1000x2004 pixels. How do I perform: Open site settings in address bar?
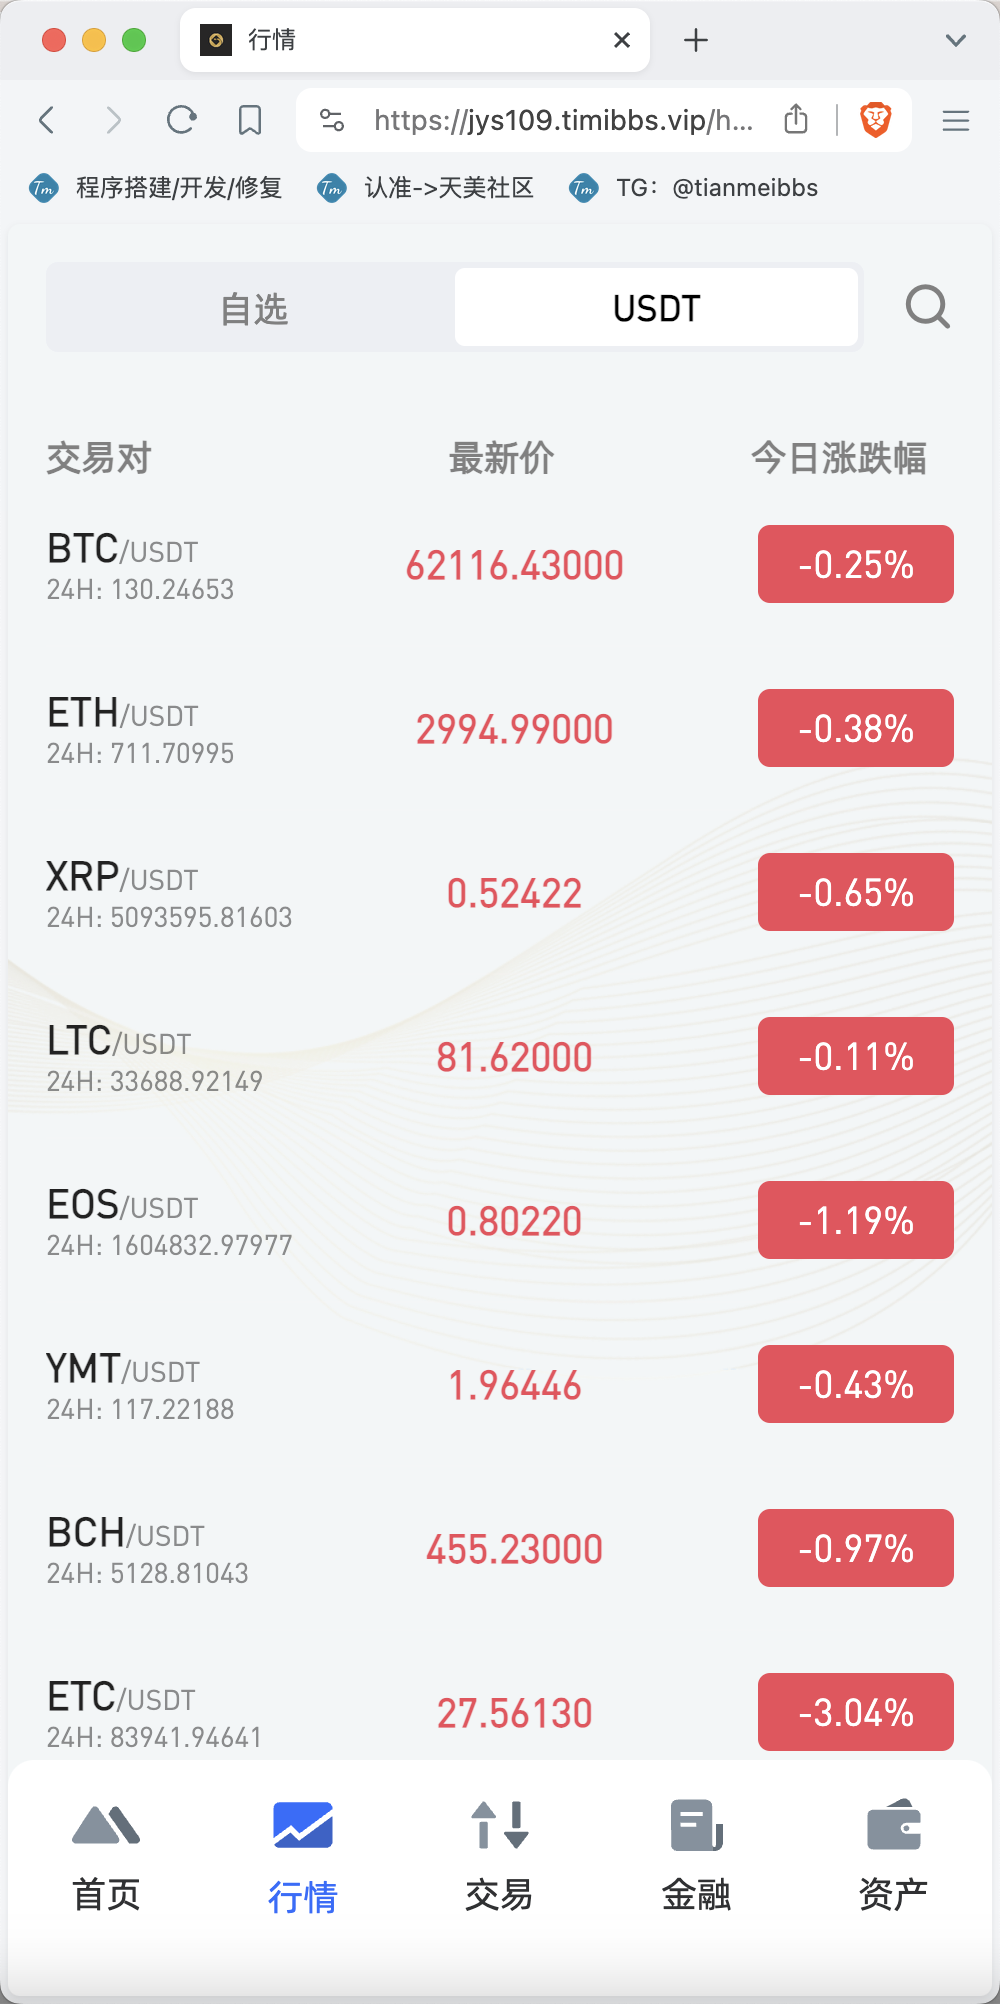(x=331, y=120)
